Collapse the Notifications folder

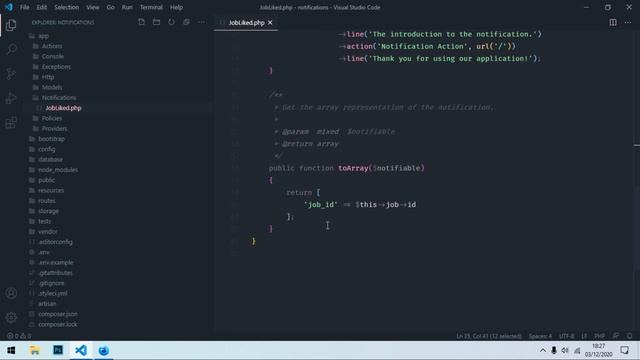pos(59,98)
